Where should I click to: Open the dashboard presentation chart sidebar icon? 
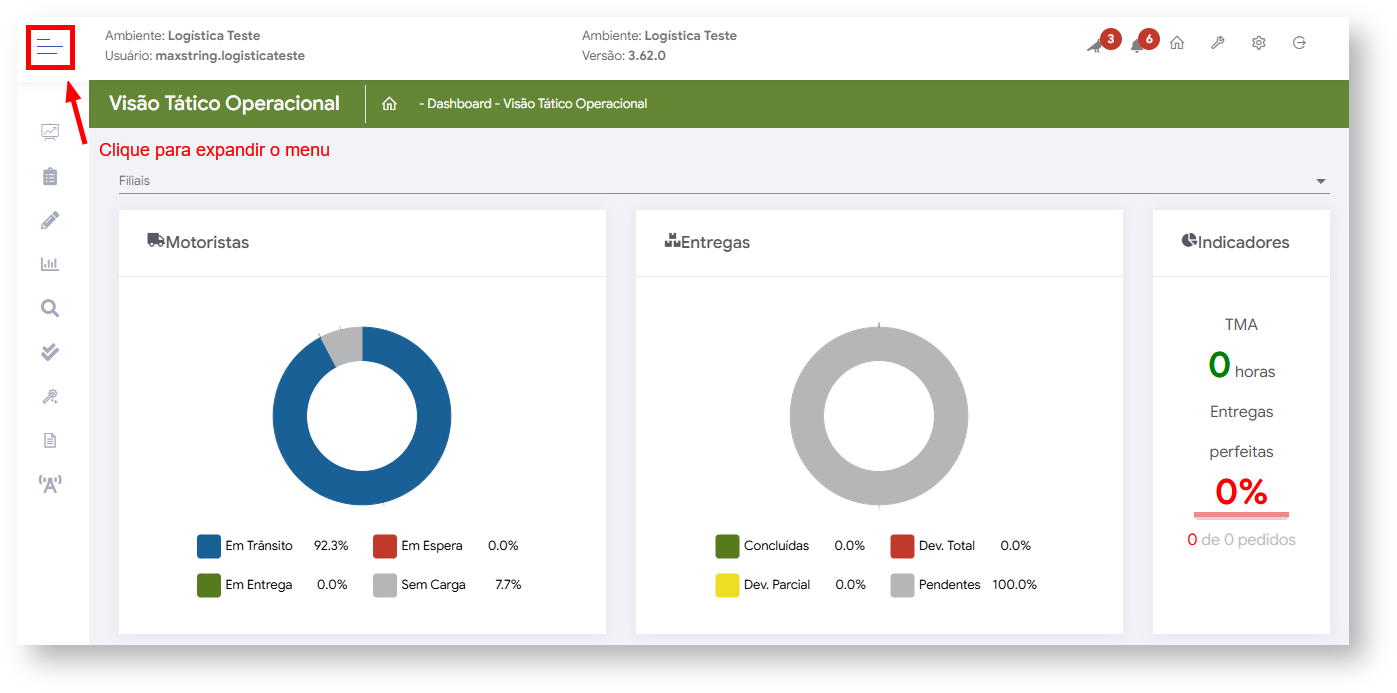pyautogui.click(x=50, y=132)
